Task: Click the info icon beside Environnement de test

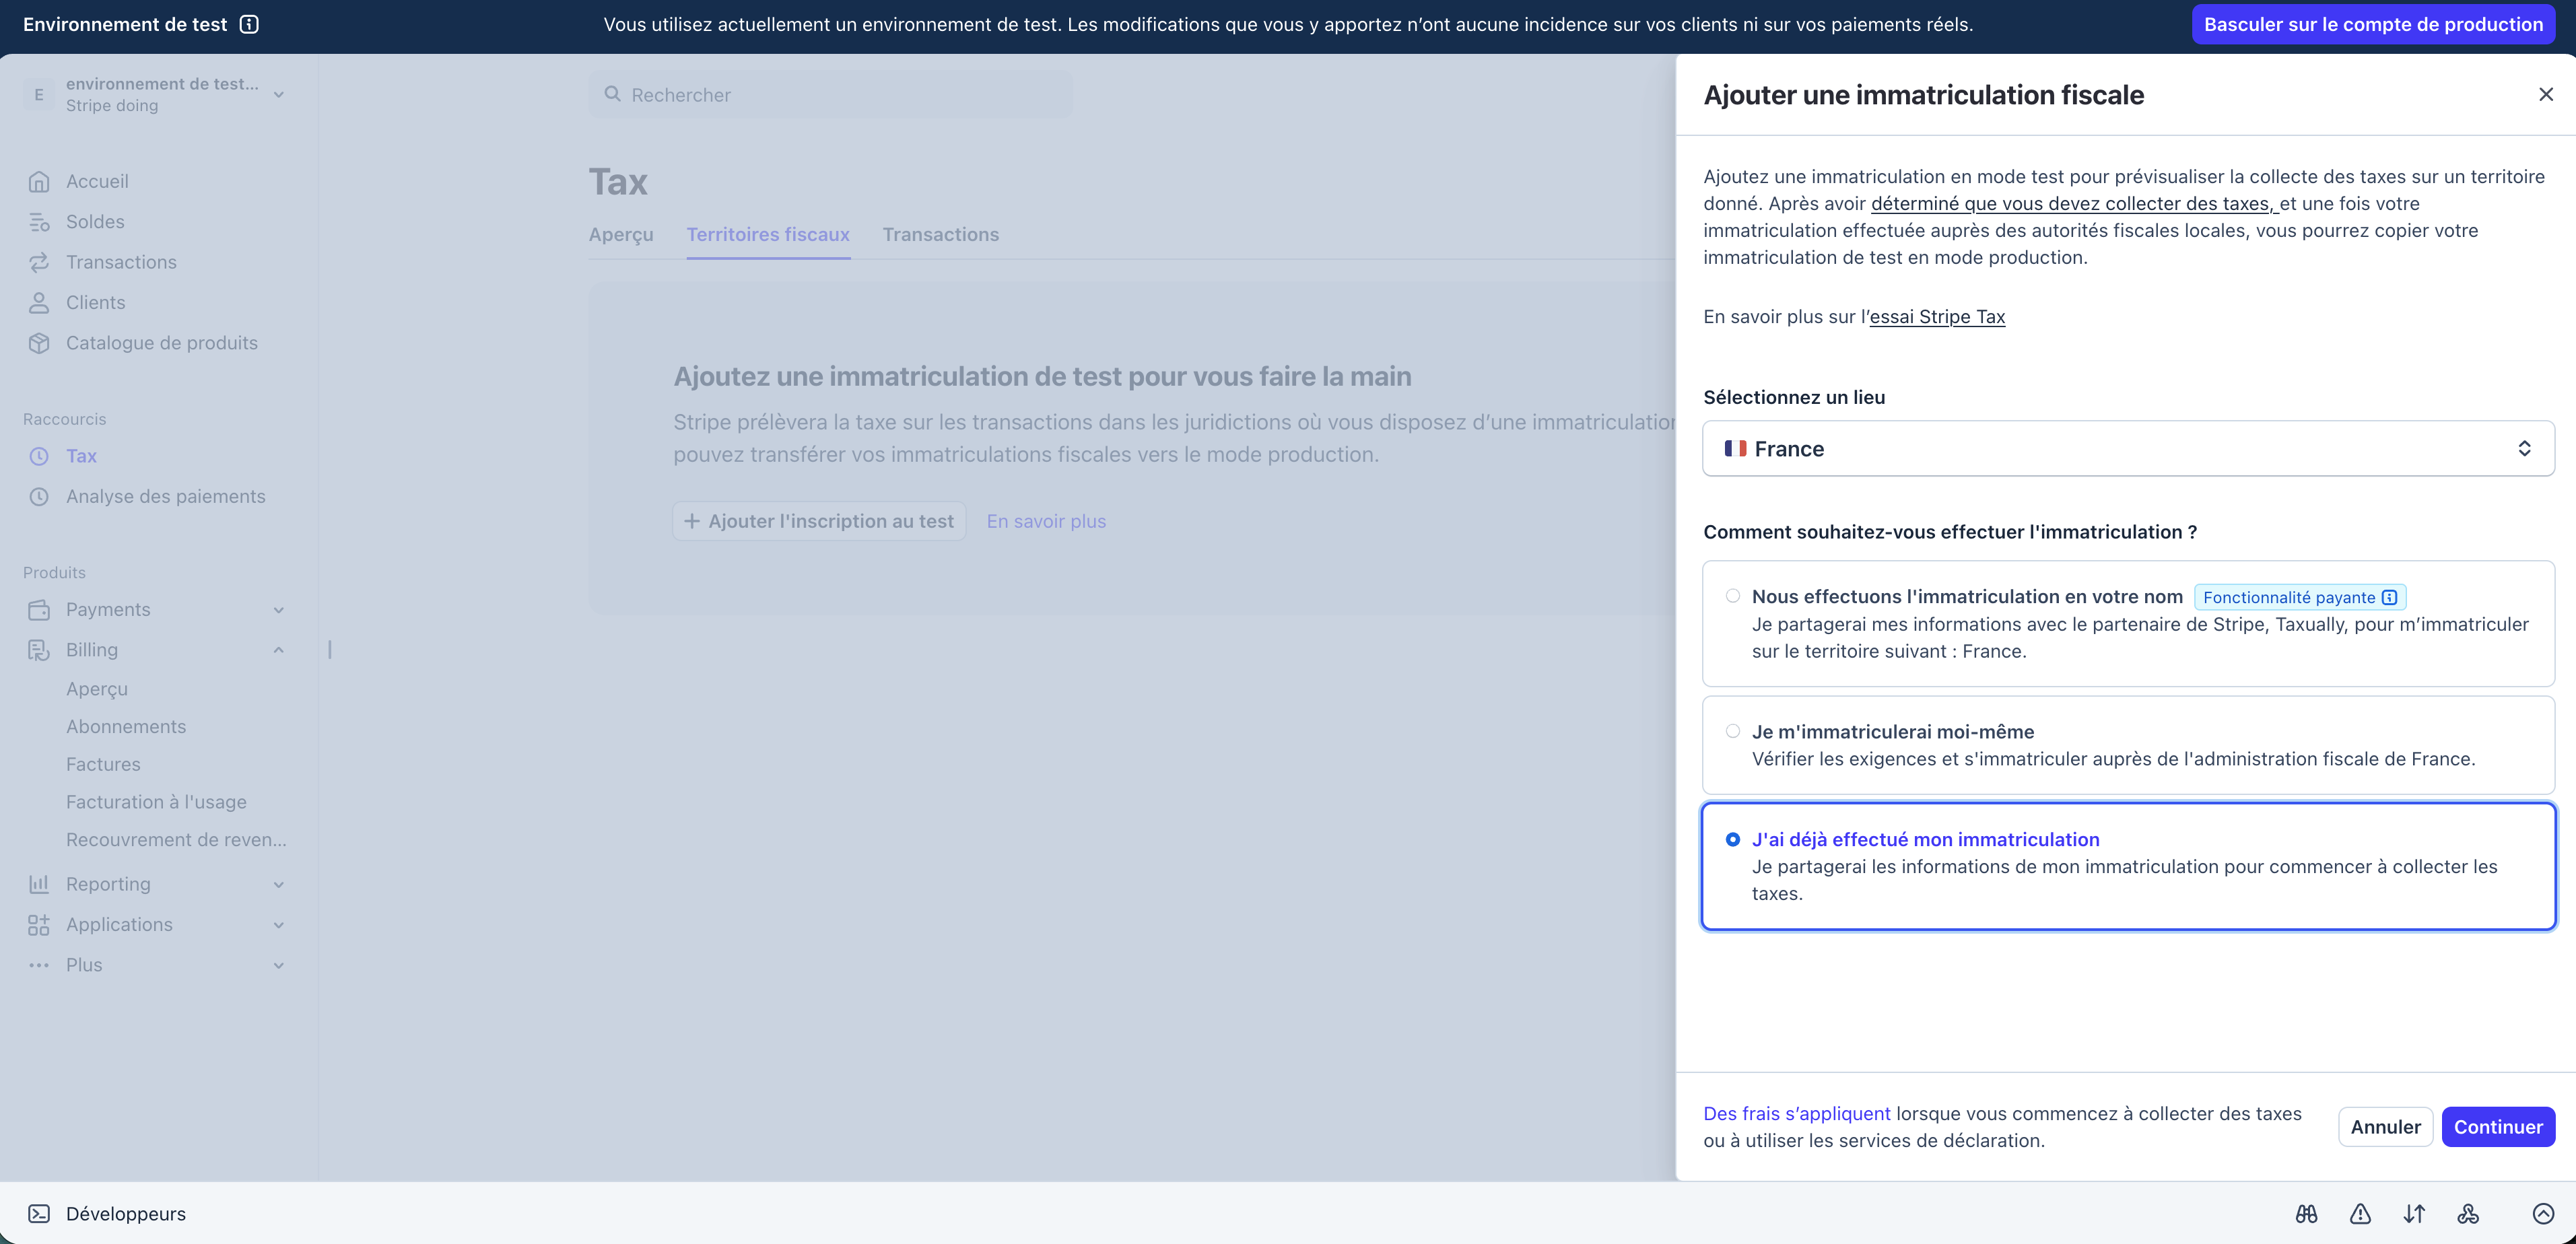Action: pyautogui.click(x=249, y=24)
